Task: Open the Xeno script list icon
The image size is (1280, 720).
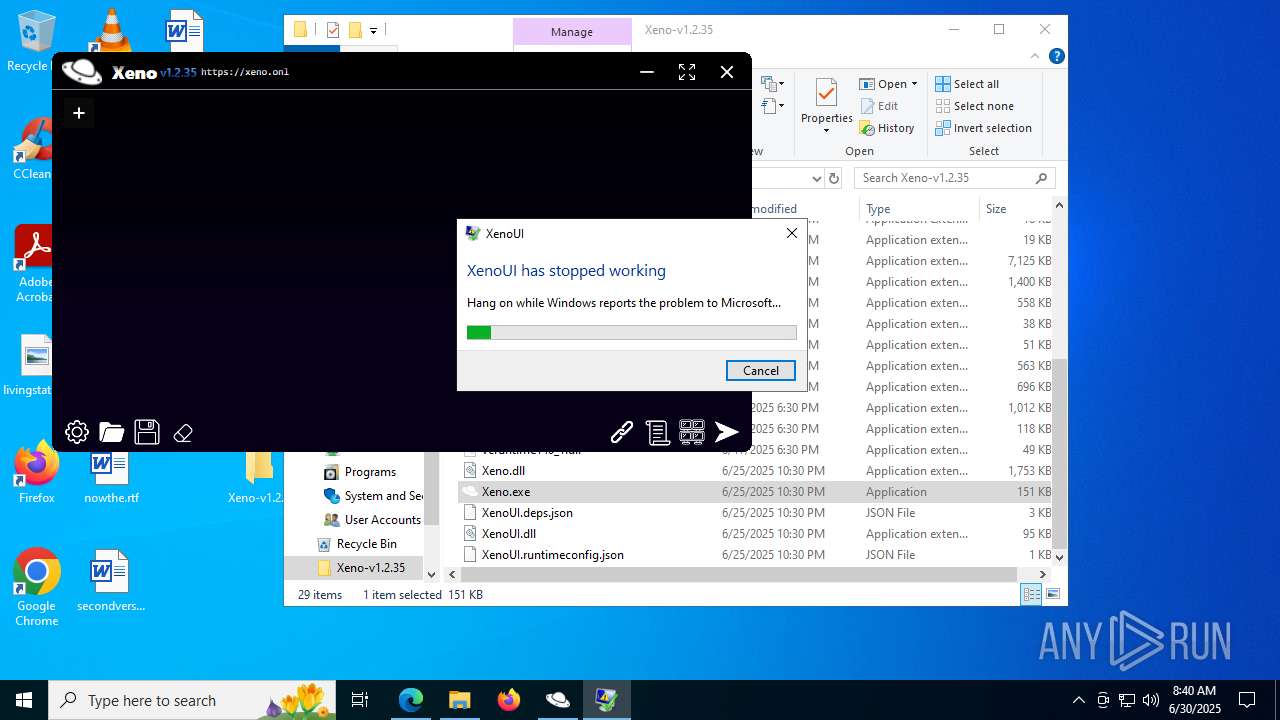Action: coord(657,432)
